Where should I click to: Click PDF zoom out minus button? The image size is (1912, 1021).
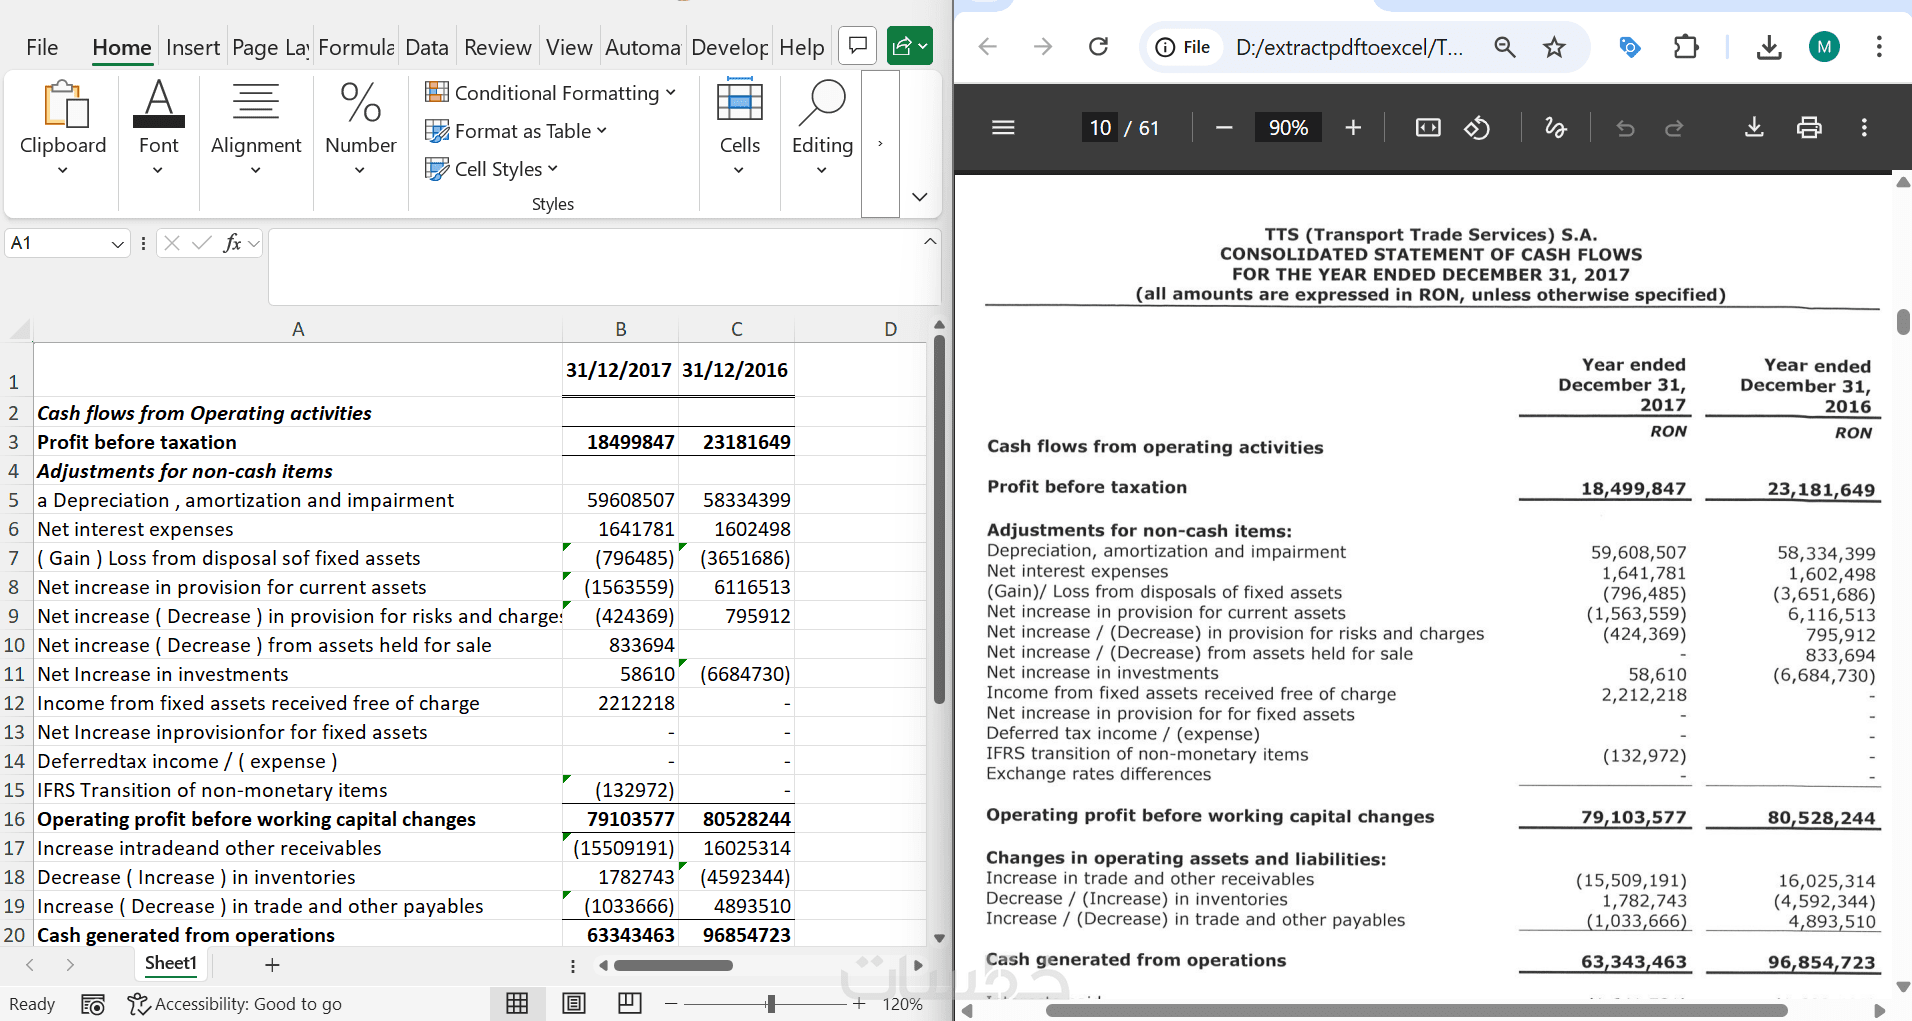(1224, 127)
